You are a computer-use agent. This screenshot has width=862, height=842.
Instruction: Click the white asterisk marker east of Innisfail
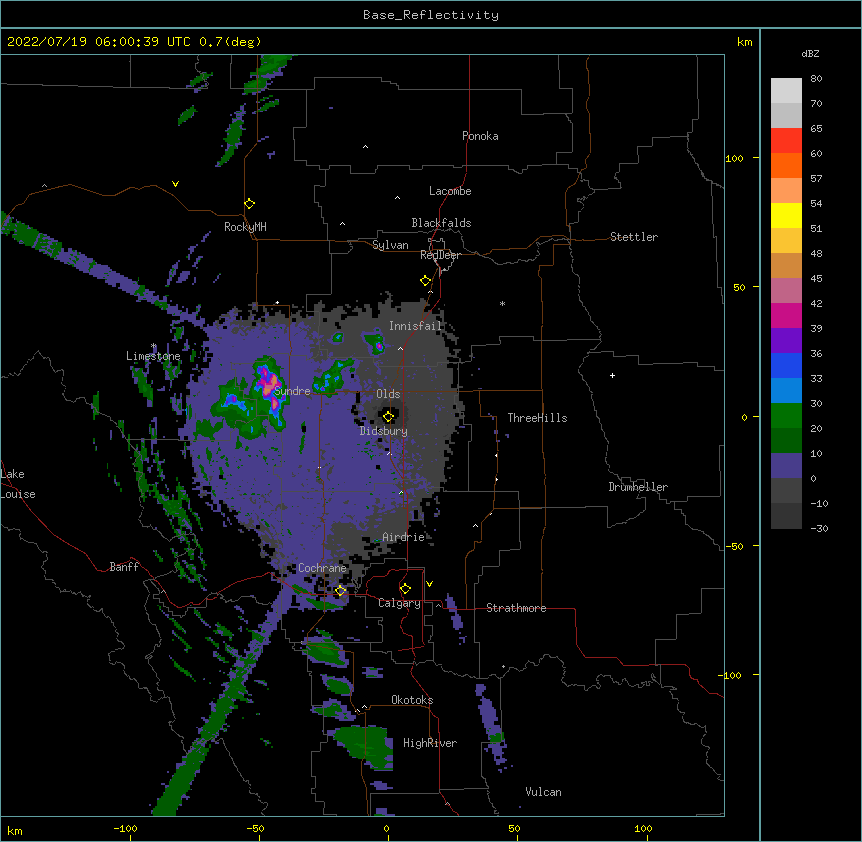[x=502, y=303]
